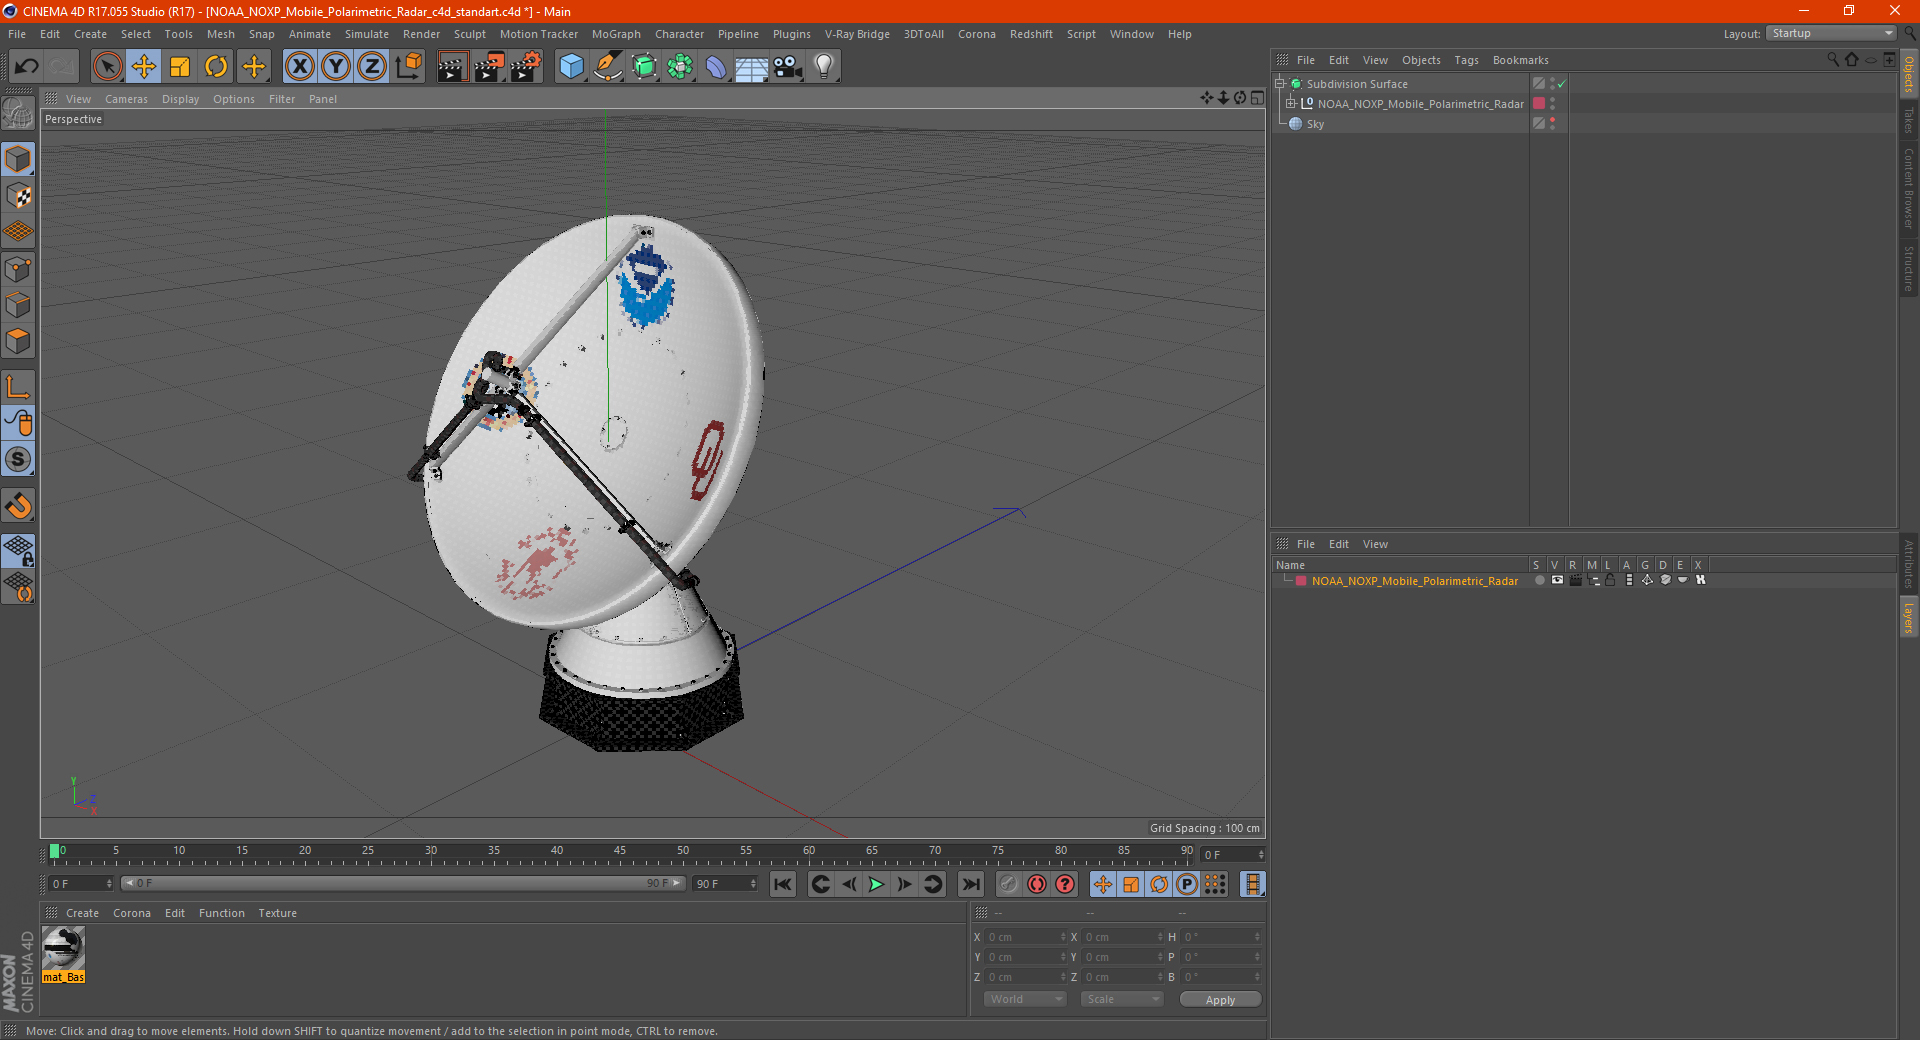
Task: Toggle Snap with the S icon
Action: pos(18,459)
